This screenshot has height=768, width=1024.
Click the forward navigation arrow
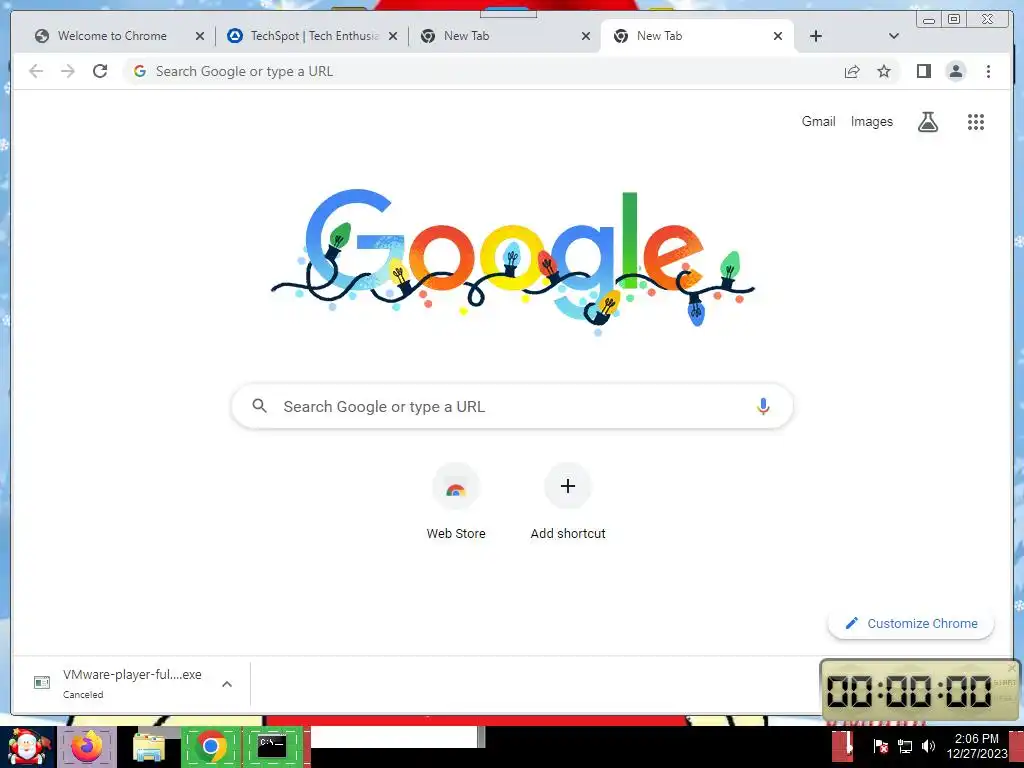click(x=68, y=71)
